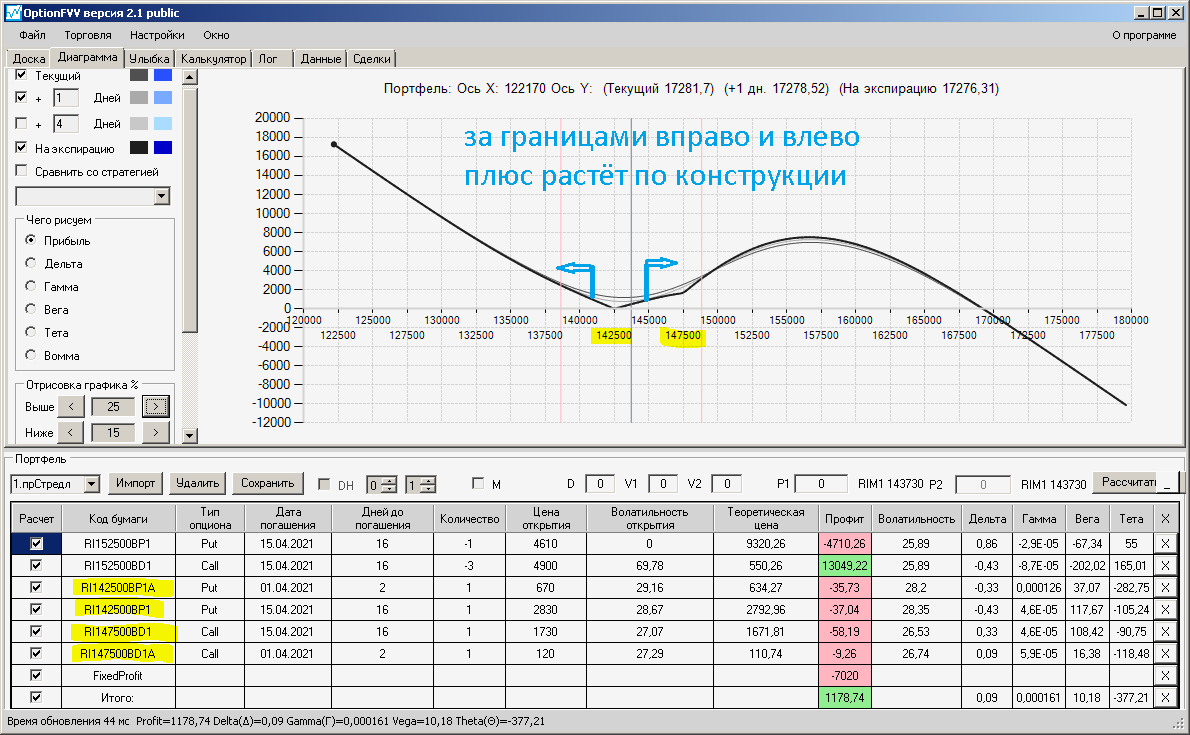1190x735 pixels.
Task: Click the Удалить button
Action: click(x=197, y=483)
